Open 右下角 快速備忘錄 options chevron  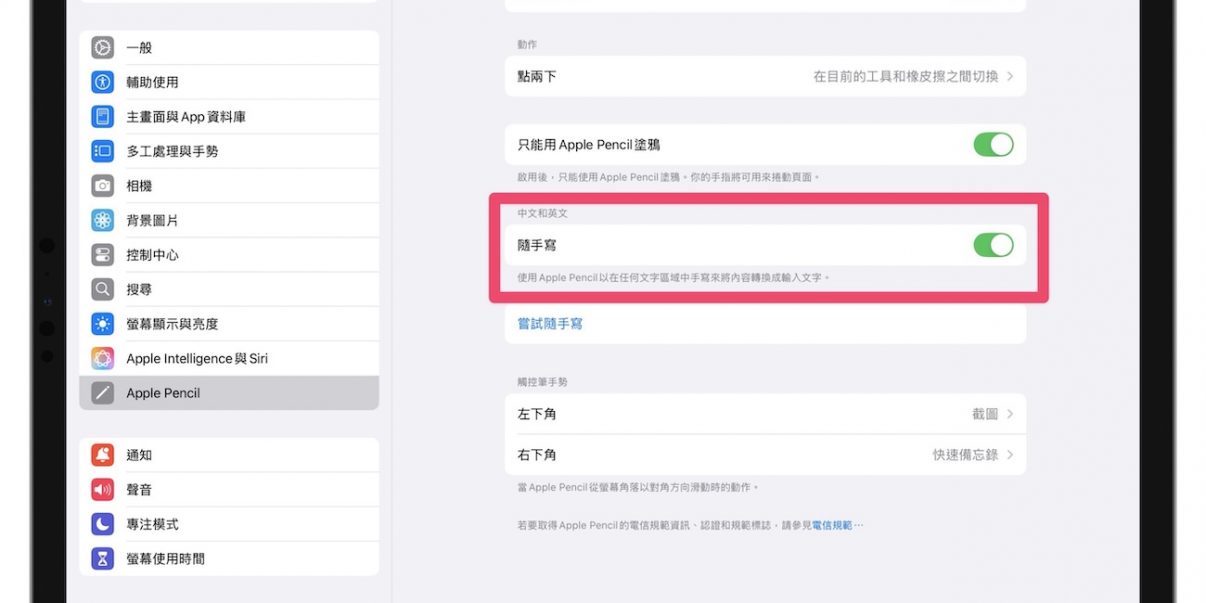(1010, 455)
